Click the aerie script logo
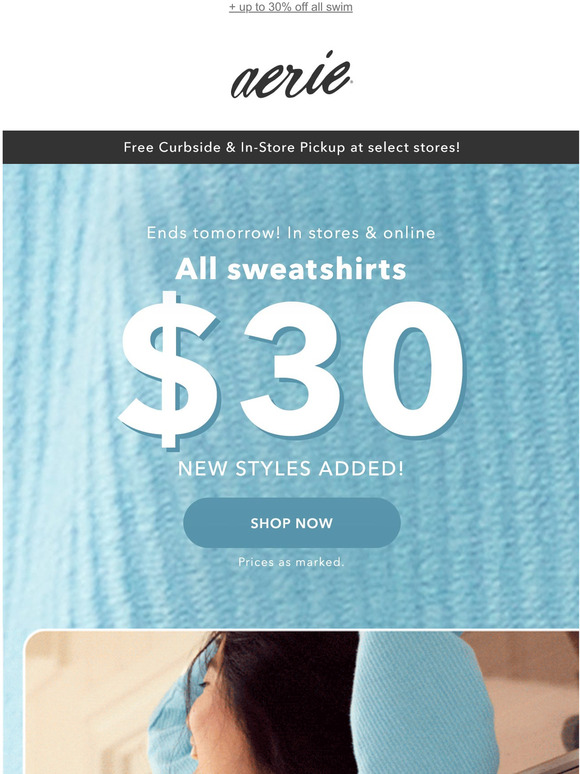The width and height of the screenshot is (580, 774). (x=291, y=75)
